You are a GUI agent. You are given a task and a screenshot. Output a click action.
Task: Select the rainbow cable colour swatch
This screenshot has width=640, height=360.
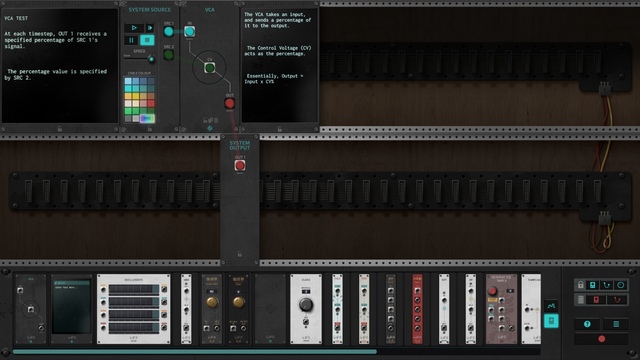pos(147,118)
